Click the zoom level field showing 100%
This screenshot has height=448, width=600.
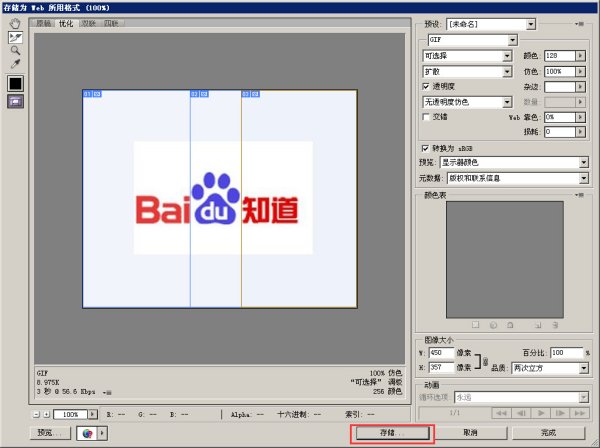pyautogui.click(x=71, y=414)
